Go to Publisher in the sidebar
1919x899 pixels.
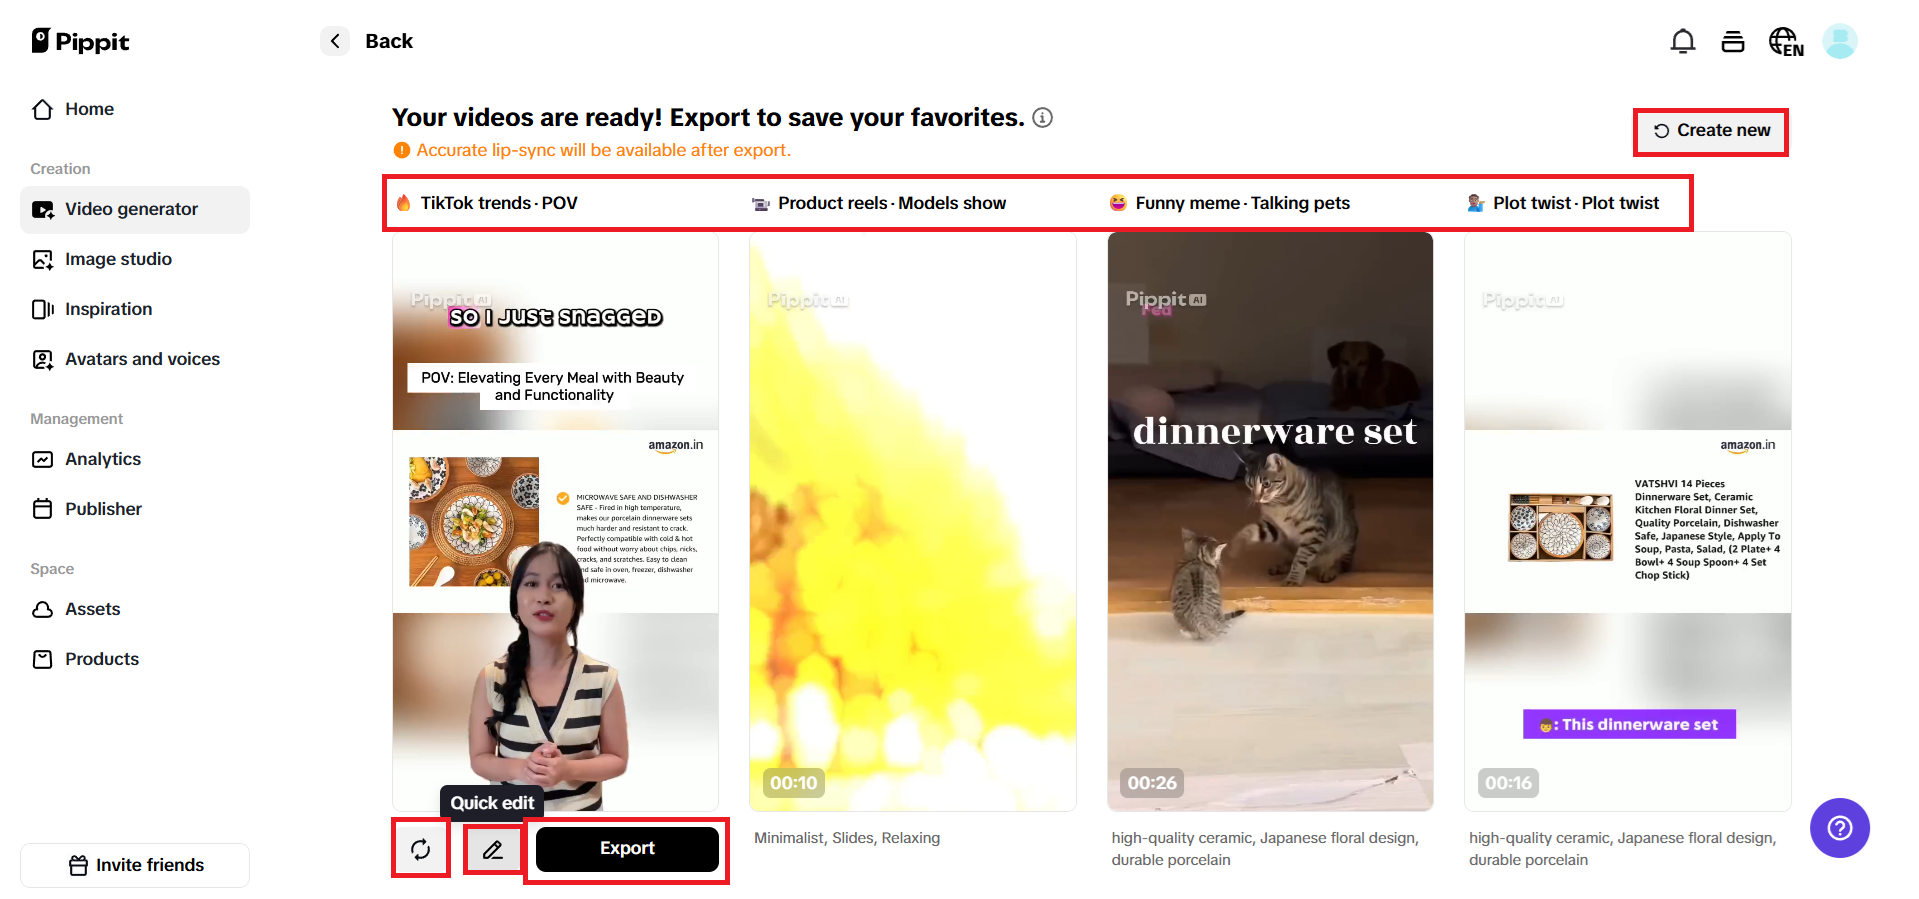pos(103,509)
